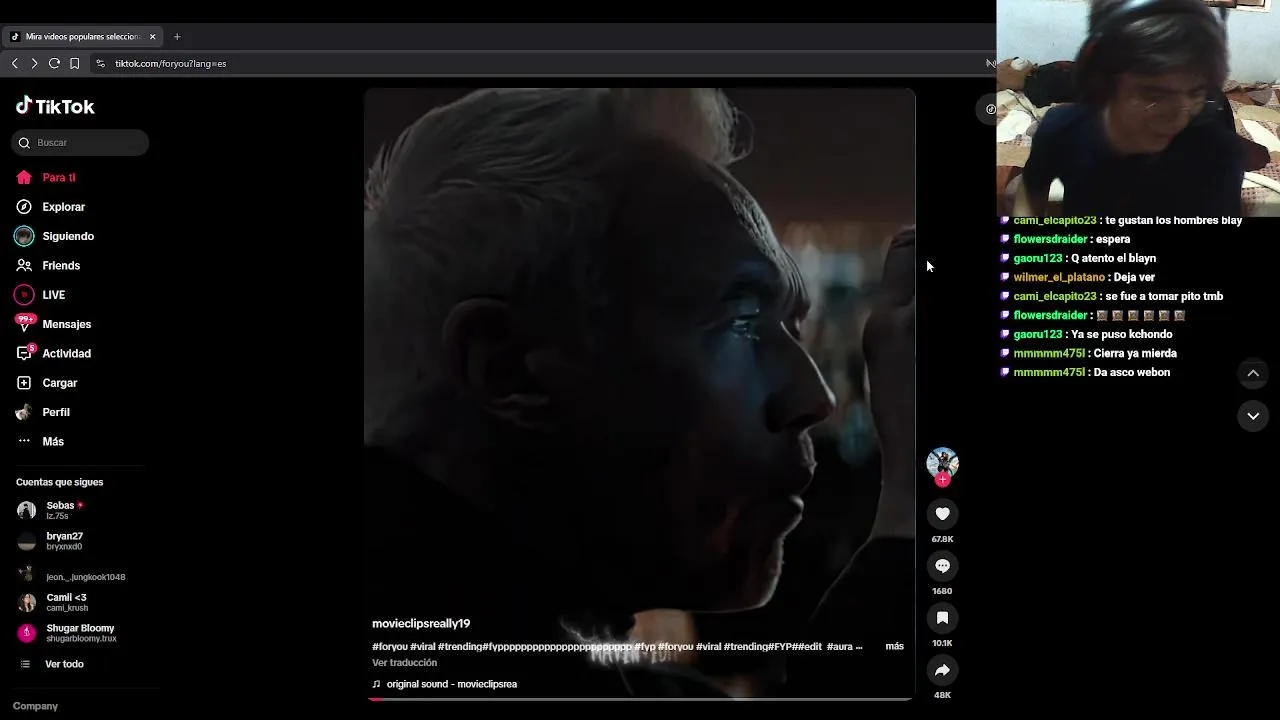Click chat user flowersdraider 'espera'
Viewport: 1280px width, 720px height.
click(x=1050, y=240)
